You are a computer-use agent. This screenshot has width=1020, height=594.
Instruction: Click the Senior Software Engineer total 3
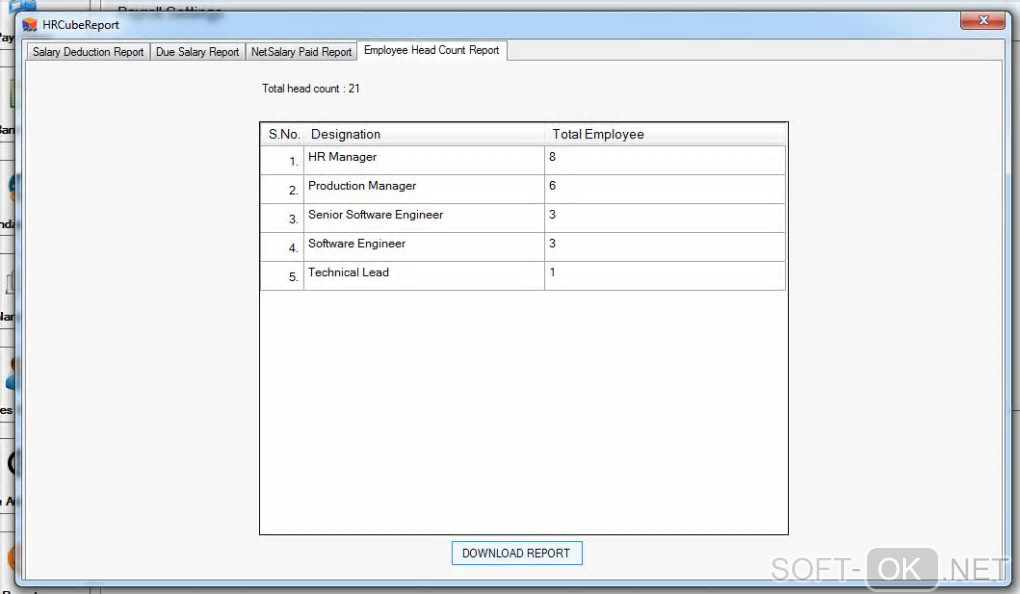665,218
